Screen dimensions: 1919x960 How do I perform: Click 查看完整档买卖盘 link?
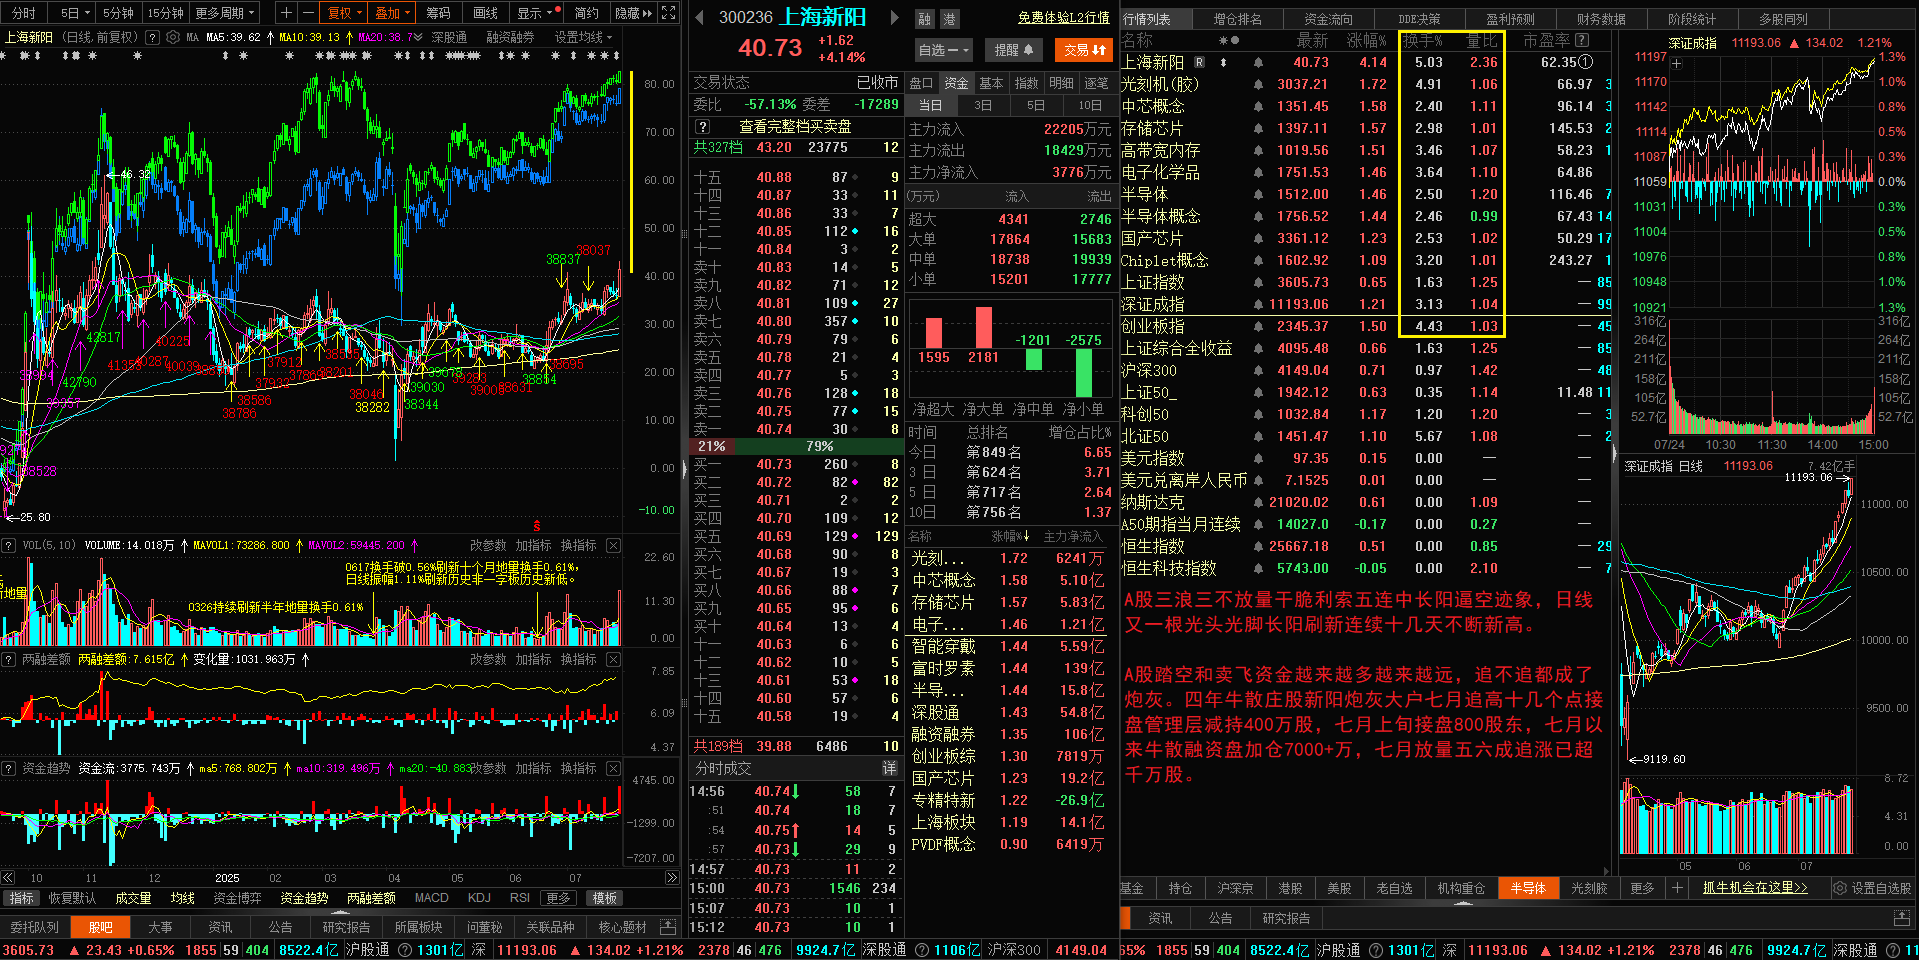795,126
